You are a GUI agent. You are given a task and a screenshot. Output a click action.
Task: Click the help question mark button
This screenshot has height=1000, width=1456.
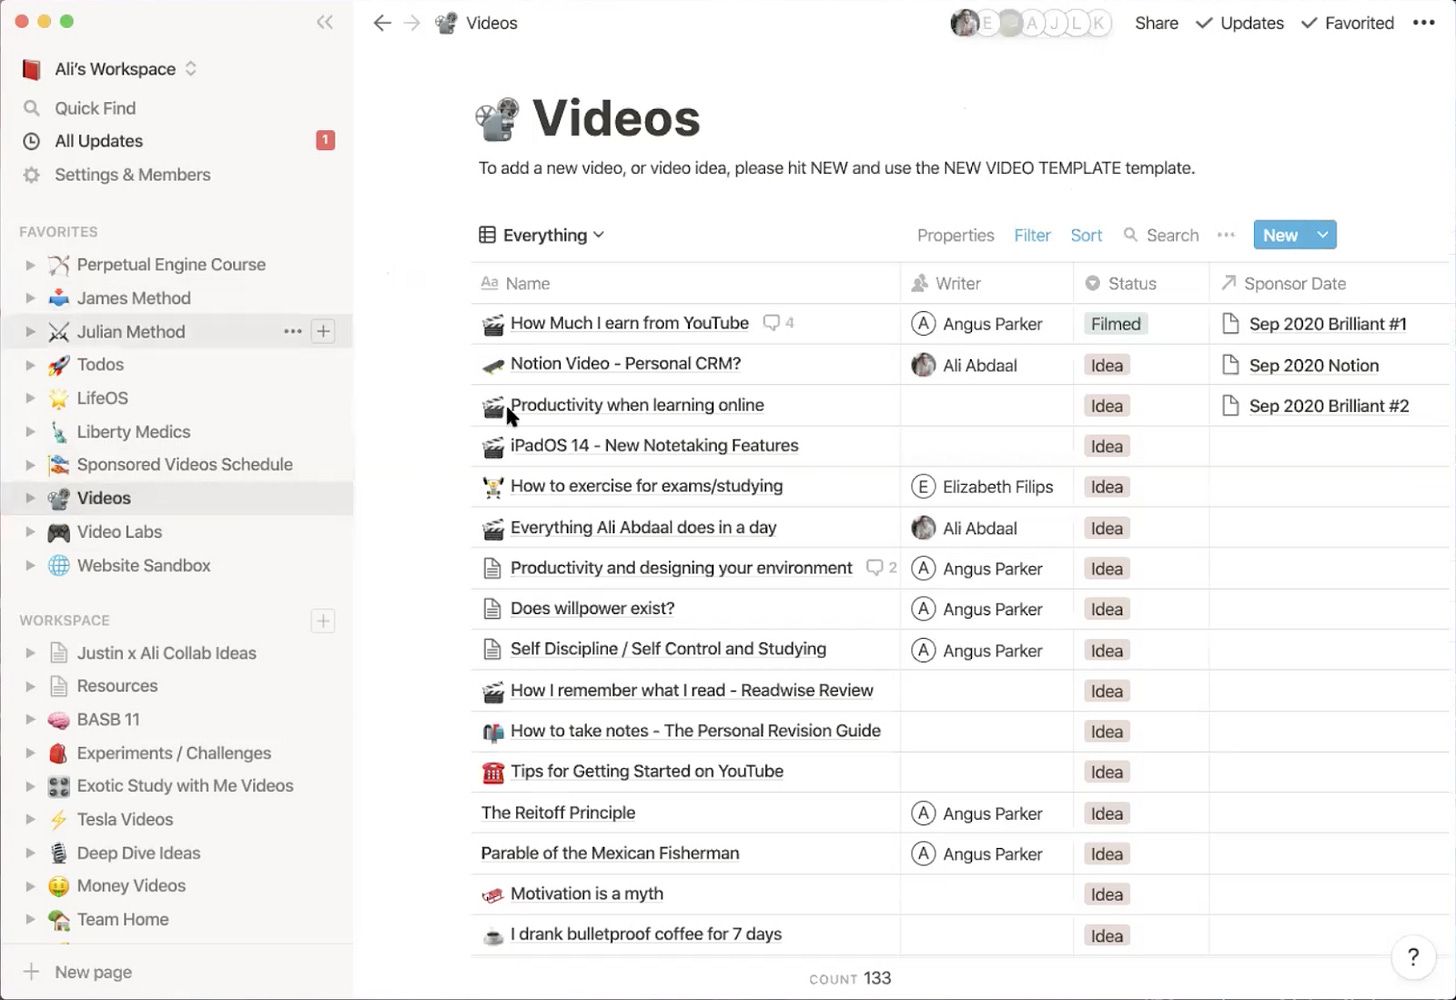click(x=1412, y=957)
